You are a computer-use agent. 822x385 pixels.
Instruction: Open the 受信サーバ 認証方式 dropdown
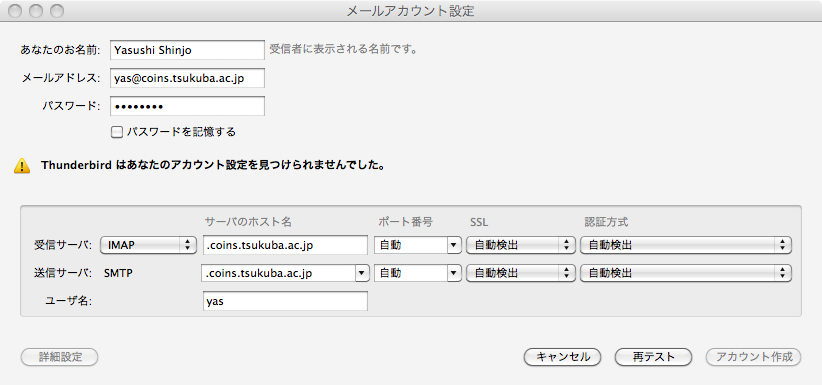point(686,245)
